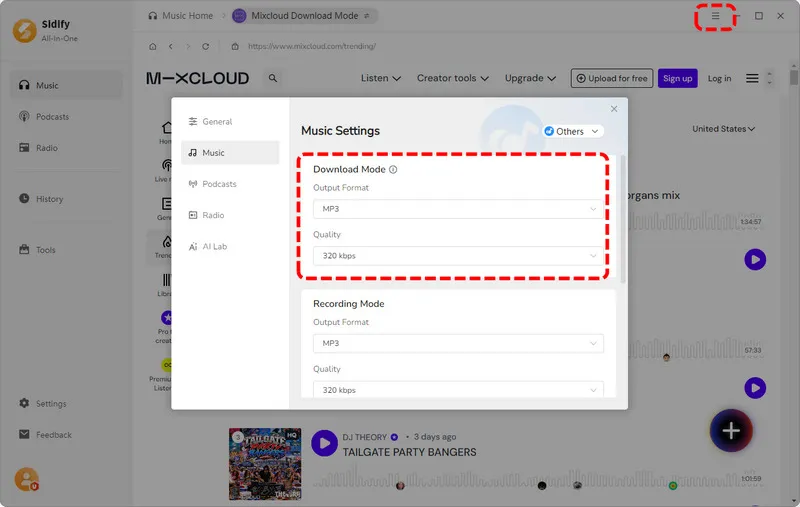The height and width of the screenshot is (507, 800).
Task: Play the TAILGATE PARTY BANGERS mix
Action: pos(324,443)
